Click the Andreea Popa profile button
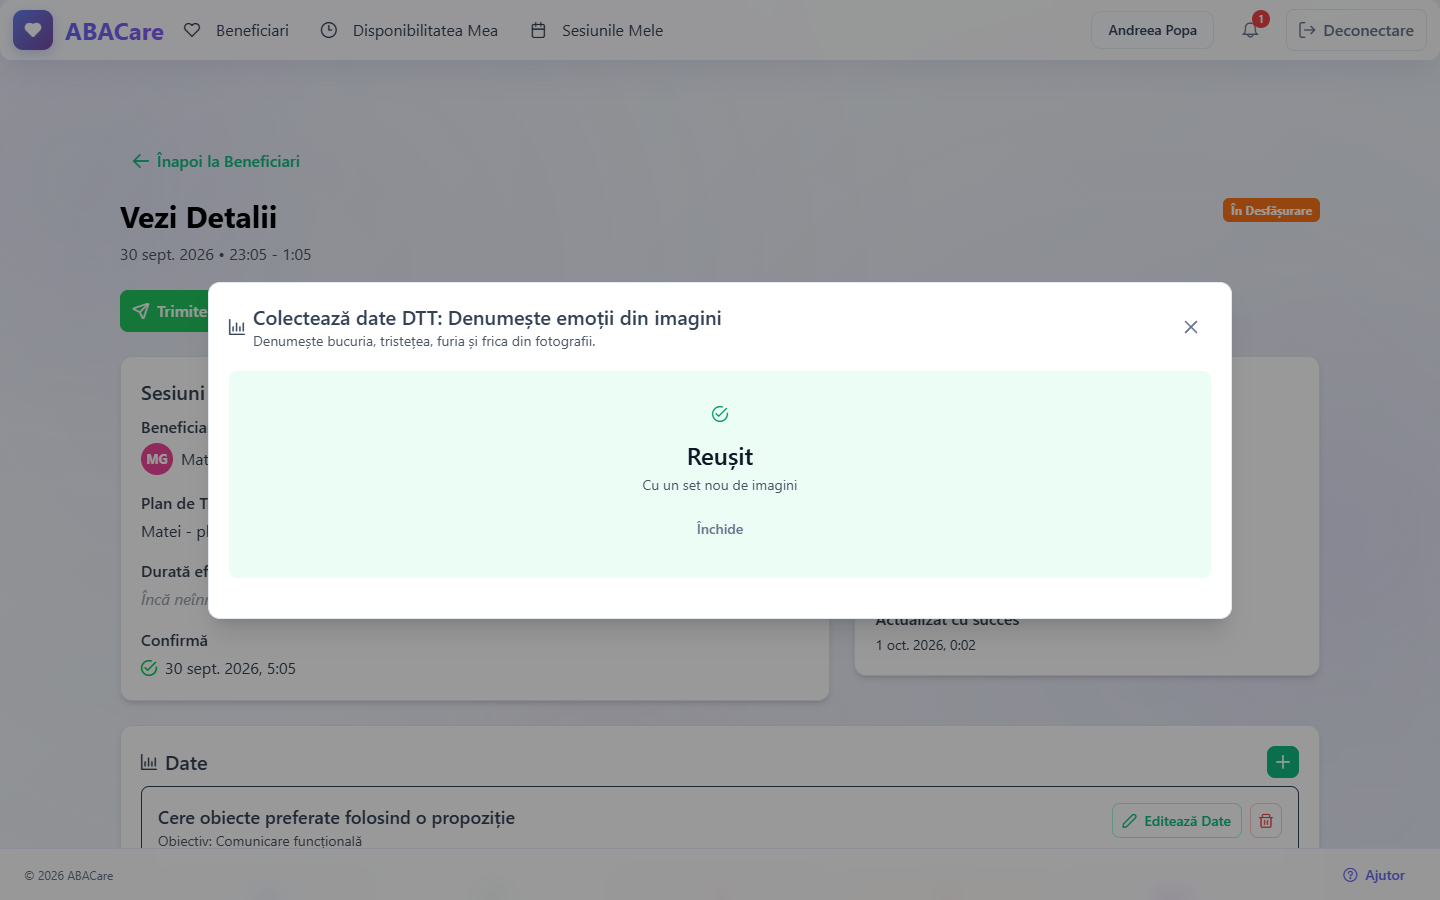The height and width of the screenshot is (900, 1440). coord(1152,30)
